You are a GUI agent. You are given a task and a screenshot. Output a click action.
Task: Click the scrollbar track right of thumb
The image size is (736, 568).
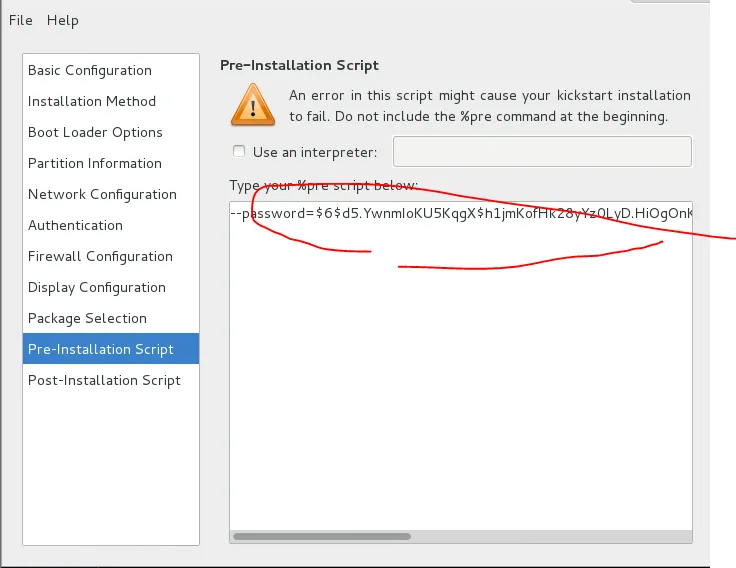coord(550,536)
